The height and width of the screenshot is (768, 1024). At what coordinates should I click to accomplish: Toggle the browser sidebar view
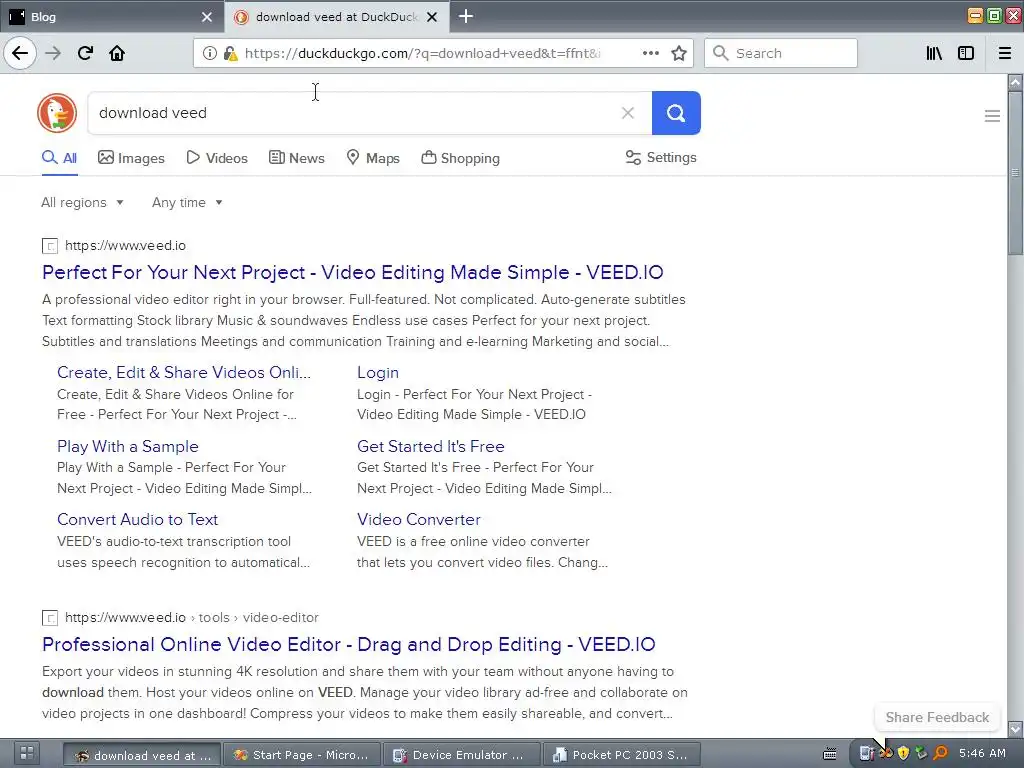pos(966,53)
